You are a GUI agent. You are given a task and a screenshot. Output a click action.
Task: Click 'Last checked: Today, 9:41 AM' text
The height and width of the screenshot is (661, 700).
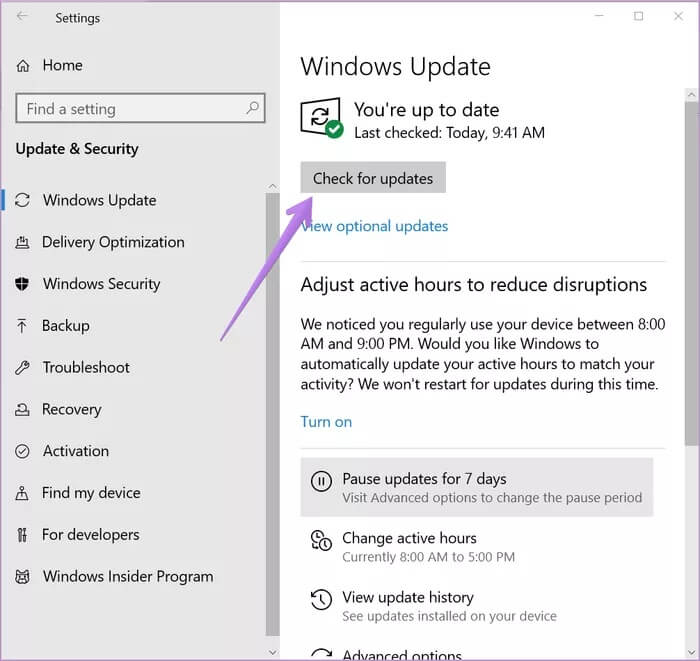pos(449,133)
